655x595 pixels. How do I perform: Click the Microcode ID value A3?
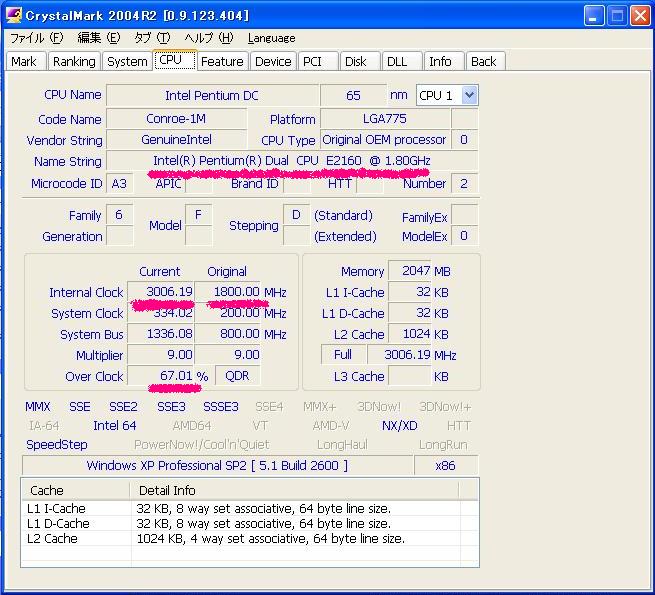pyautogui.click(x=119, y=183)
